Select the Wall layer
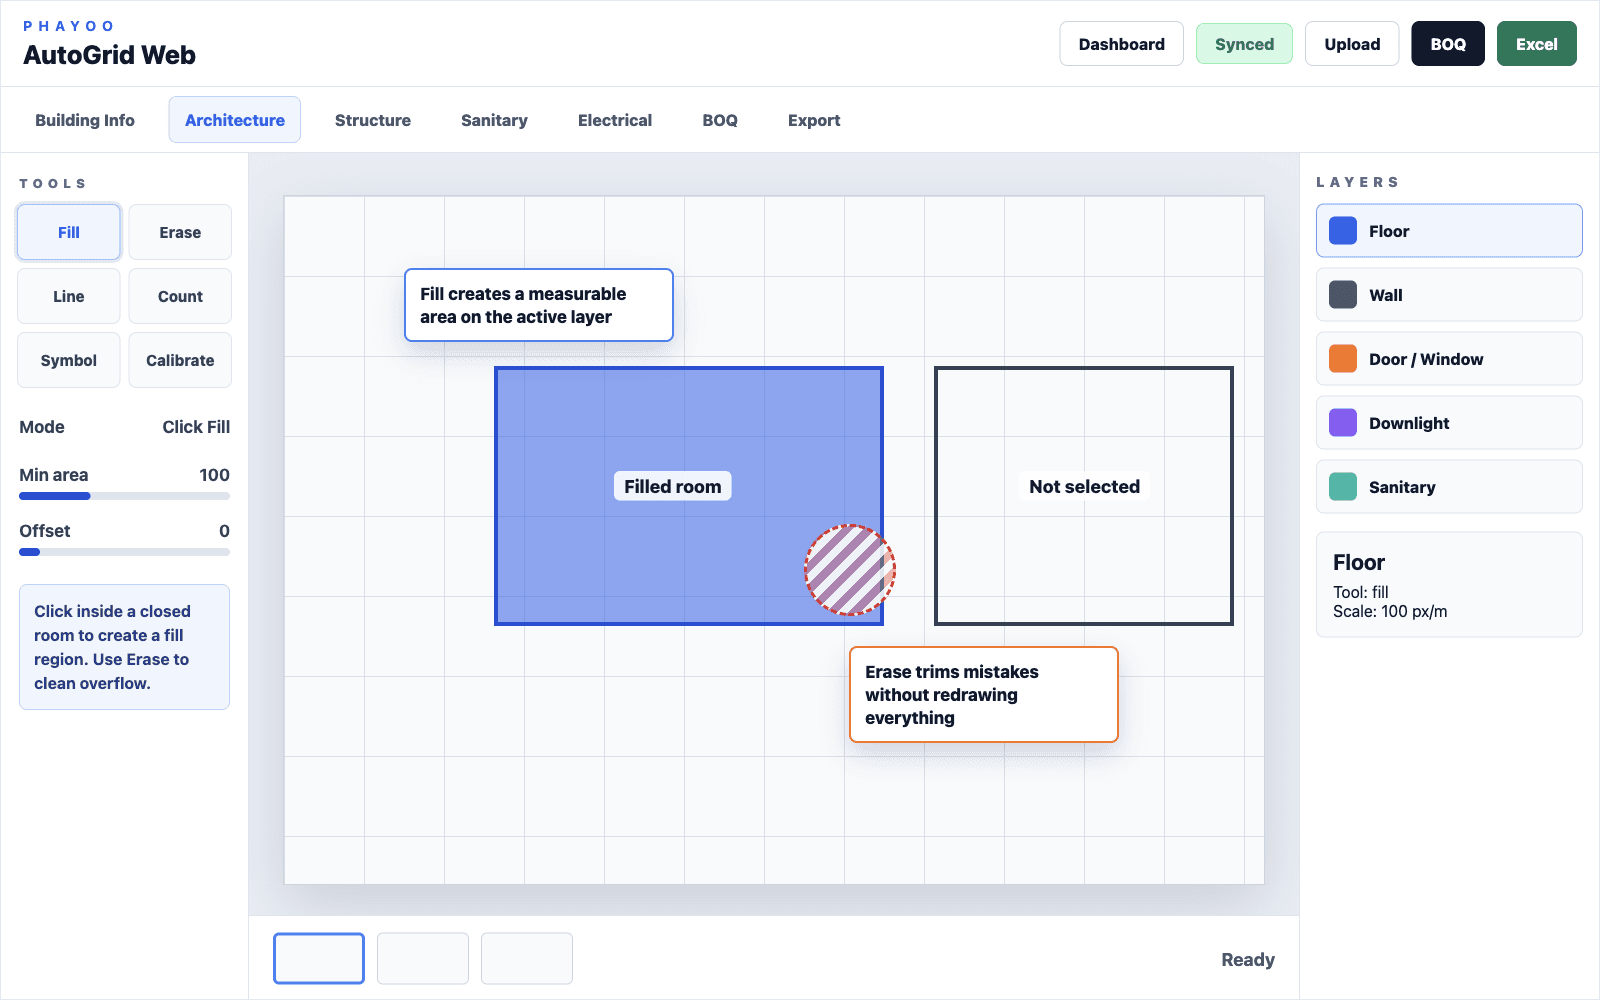The height and width of the screenshot is (1000, 1600). pos(1449,295)
